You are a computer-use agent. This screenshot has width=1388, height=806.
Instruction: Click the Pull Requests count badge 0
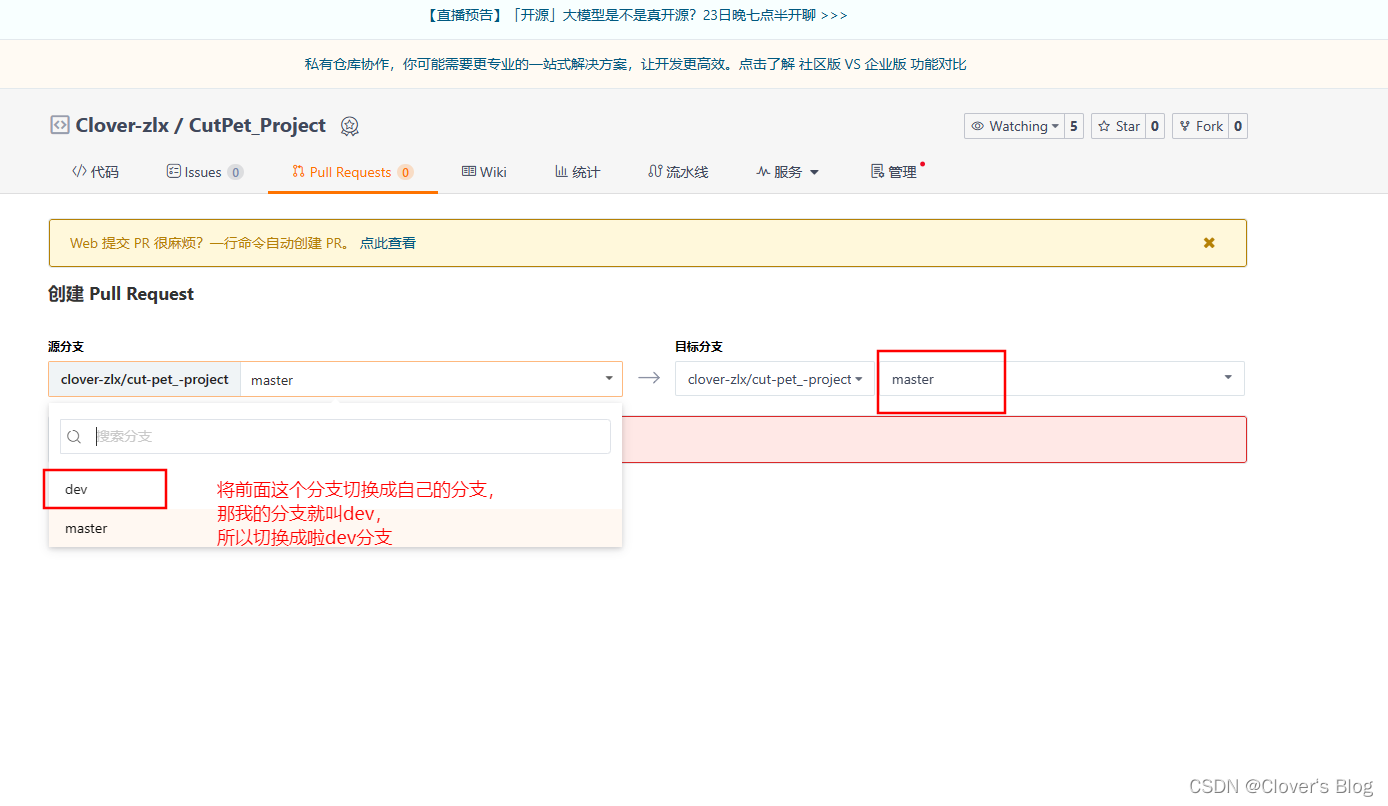tap(405, 172)
